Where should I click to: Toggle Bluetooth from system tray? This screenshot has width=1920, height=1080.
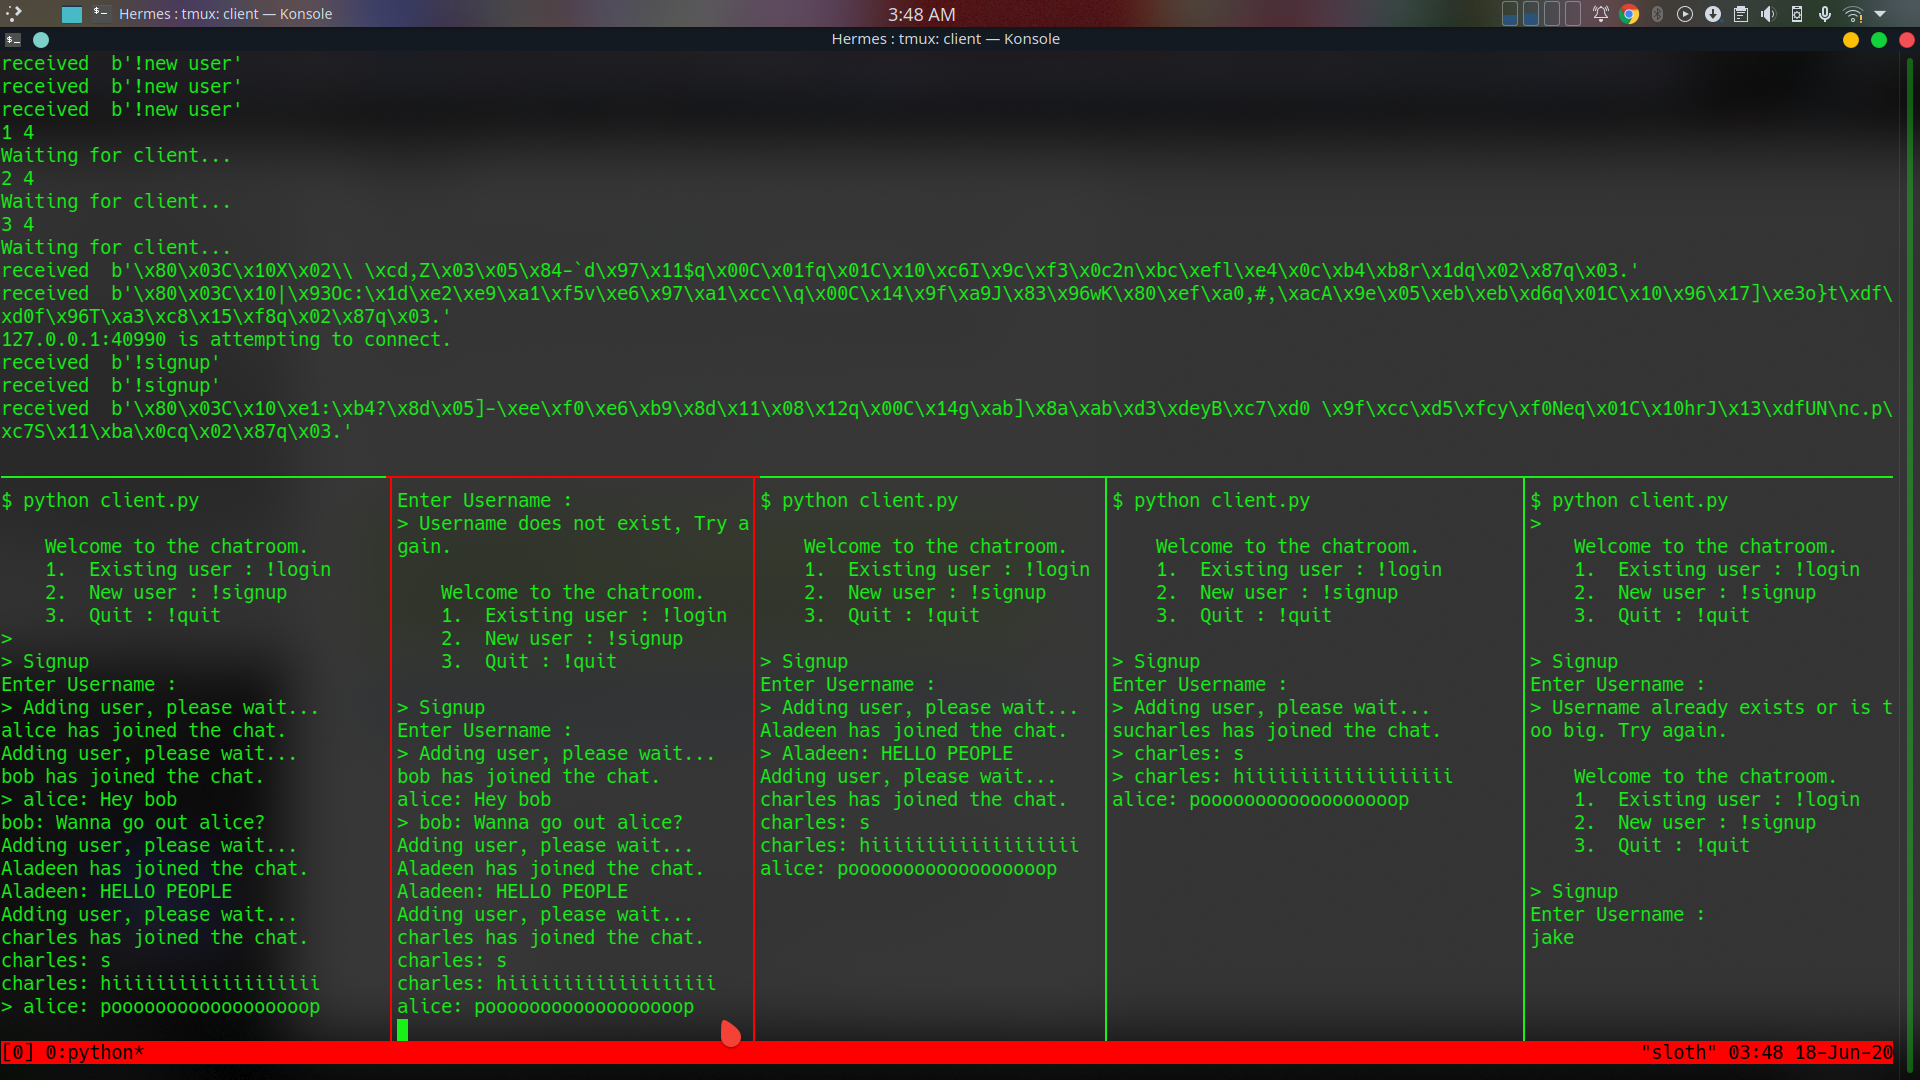point(1657,14)
